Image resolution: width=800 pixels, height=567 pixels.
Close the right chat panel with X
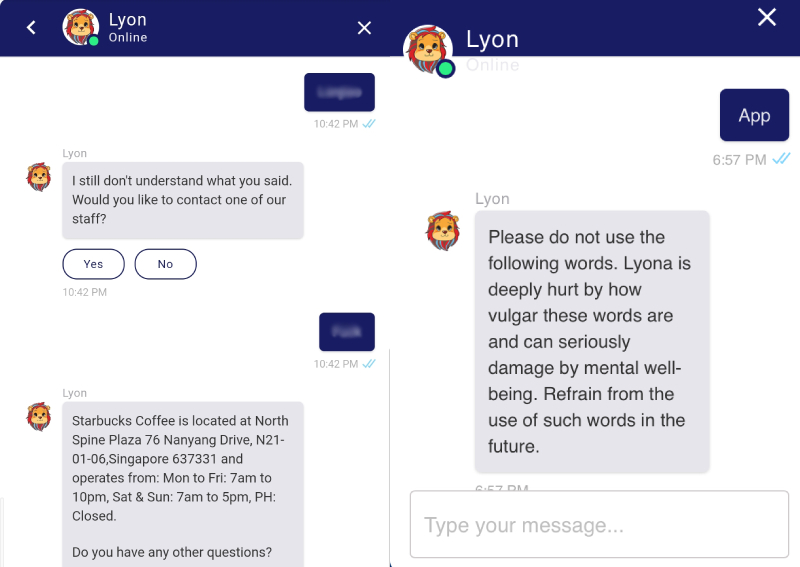point(767,17)
